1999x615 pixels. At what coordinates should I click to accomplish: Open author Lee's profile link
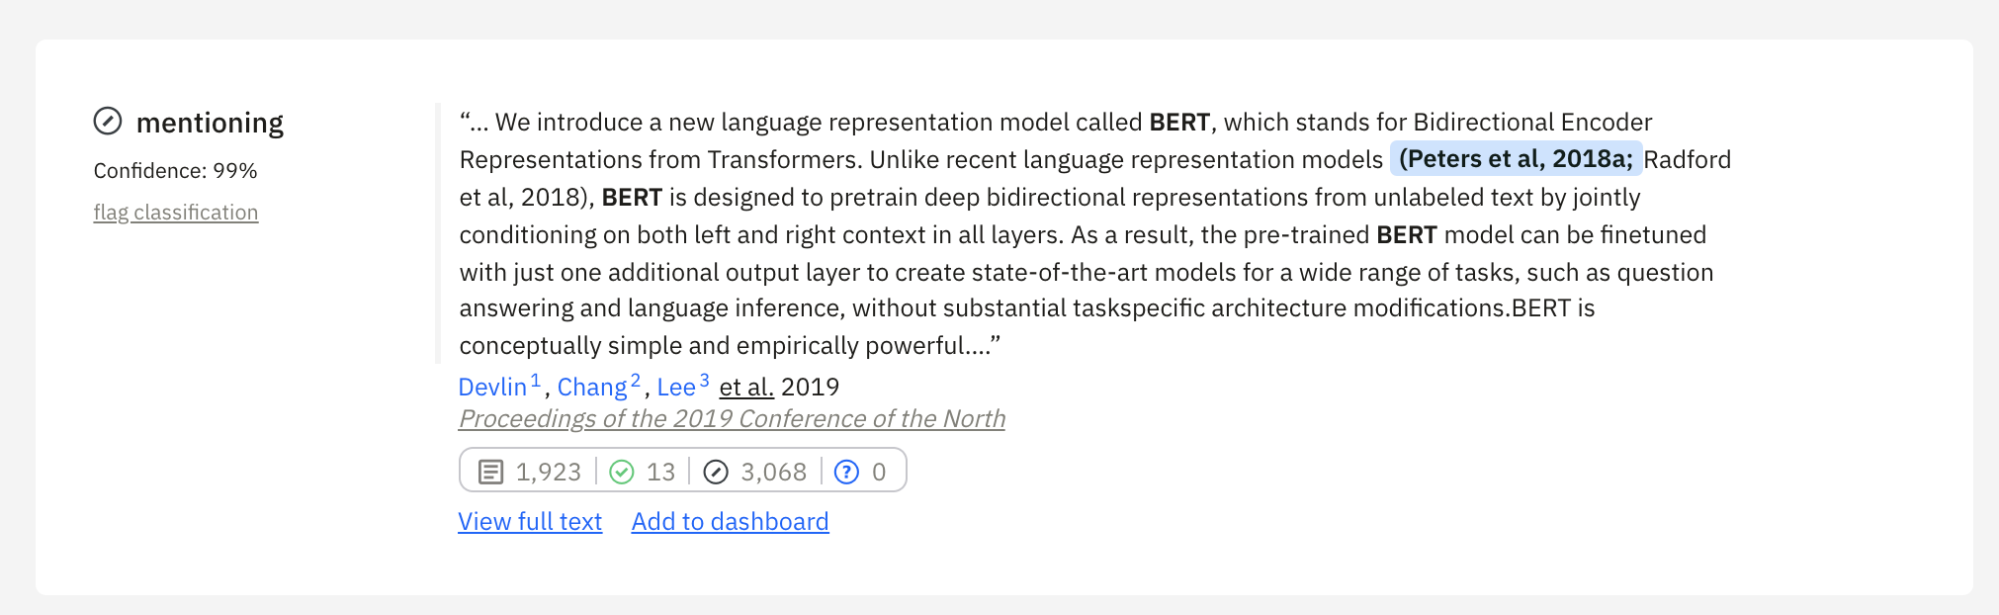click(676, 388)
